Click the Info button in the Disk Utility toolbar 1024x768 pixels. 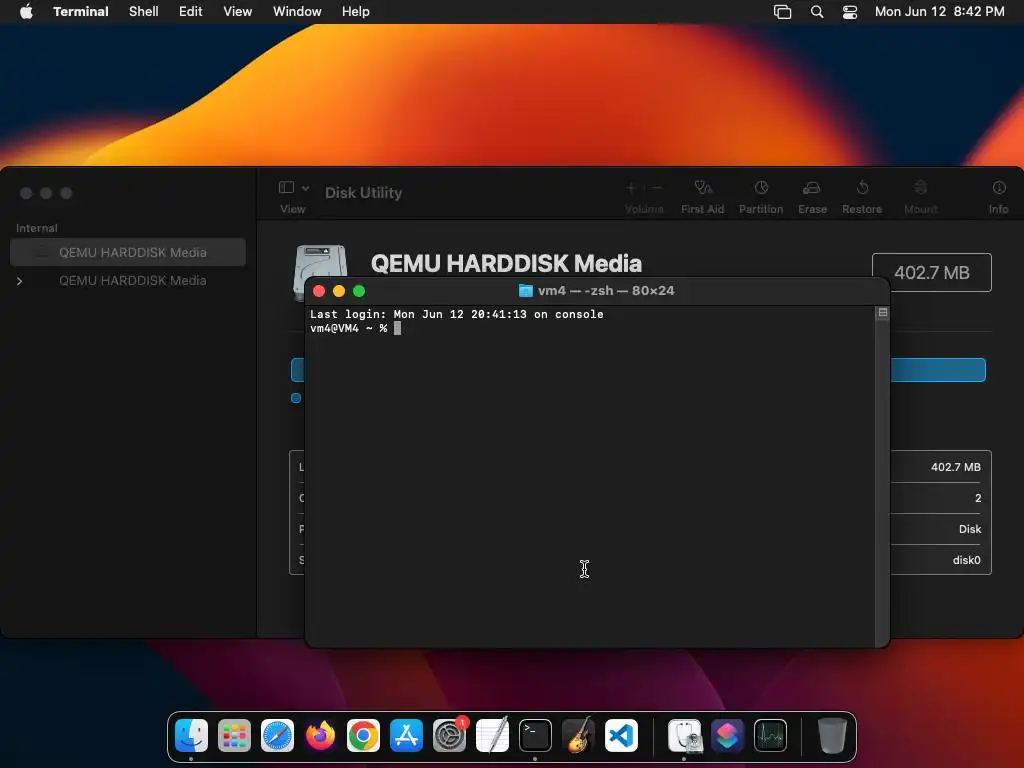[999, 197]
